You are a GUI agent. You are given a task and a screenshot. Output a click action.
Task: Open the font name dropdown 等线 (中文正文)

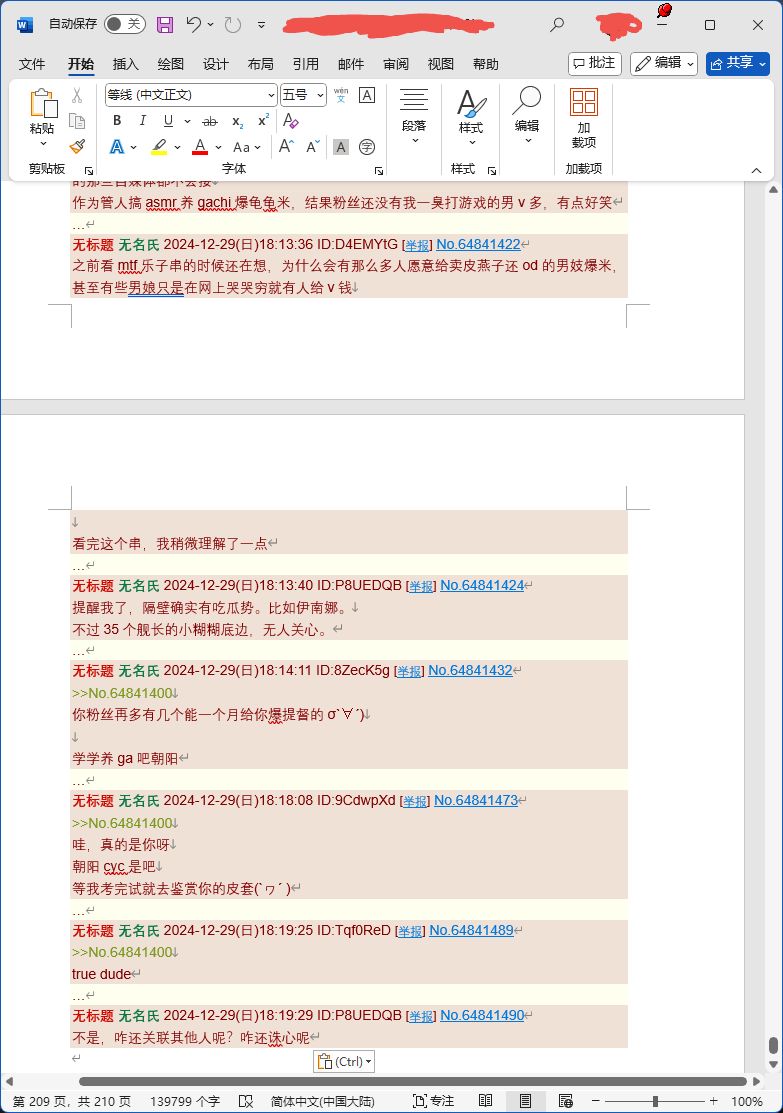(191, 95)
